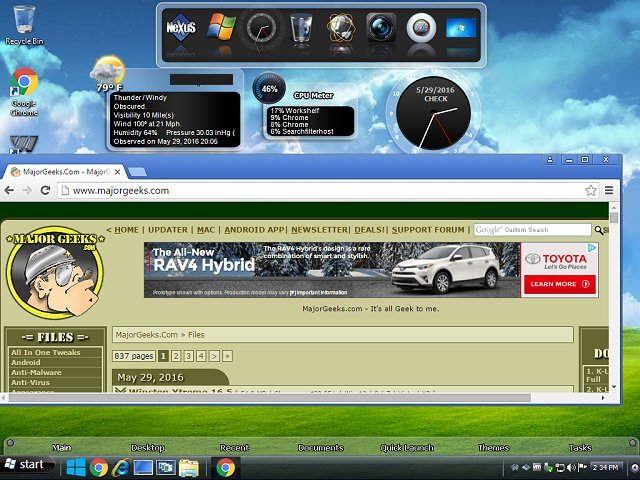Open the SUPPORT FORUM link
640x480 pixels.
pos(428,230)
